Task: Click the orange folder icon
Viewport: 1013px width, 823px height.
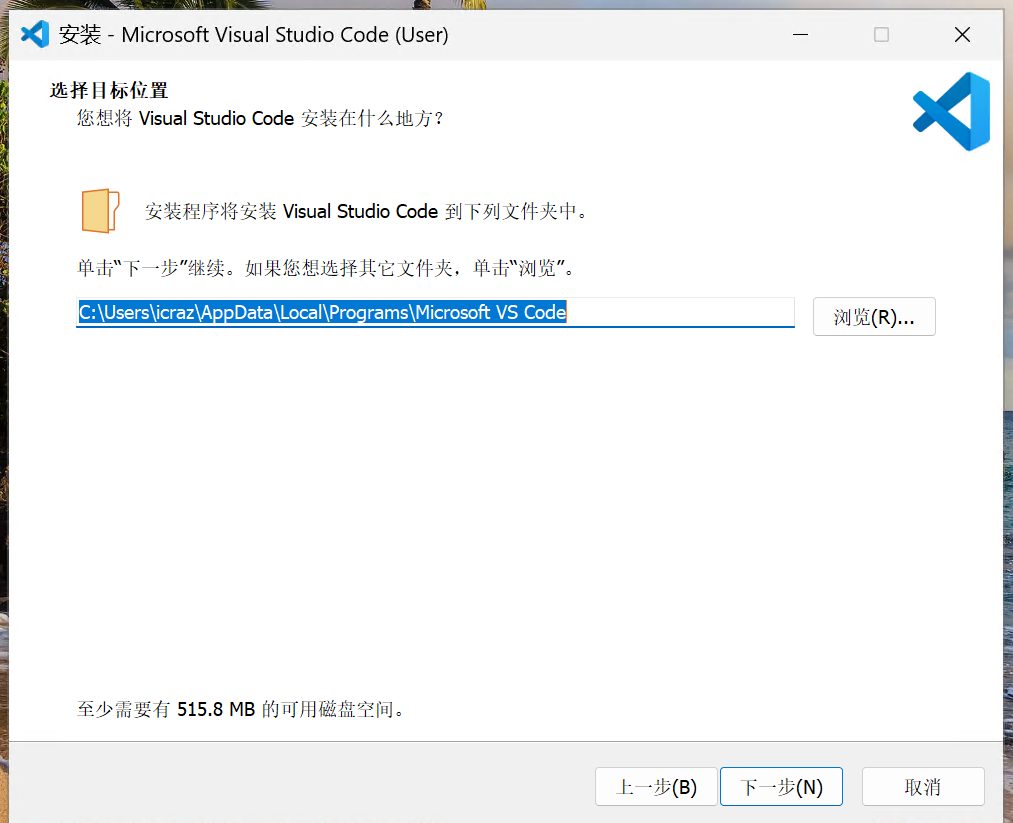Action: (100, 210)
